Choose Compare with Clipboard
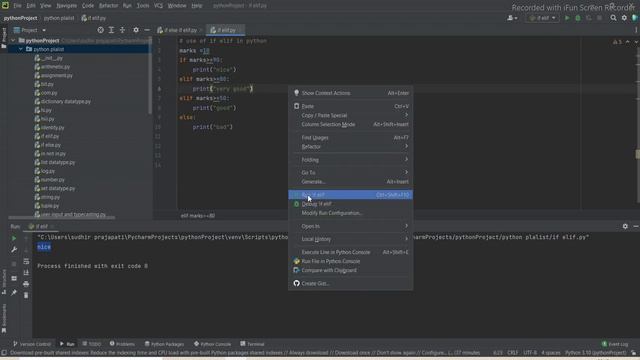Viewport: 640px width, 360px height. click(x=351, y=270)
